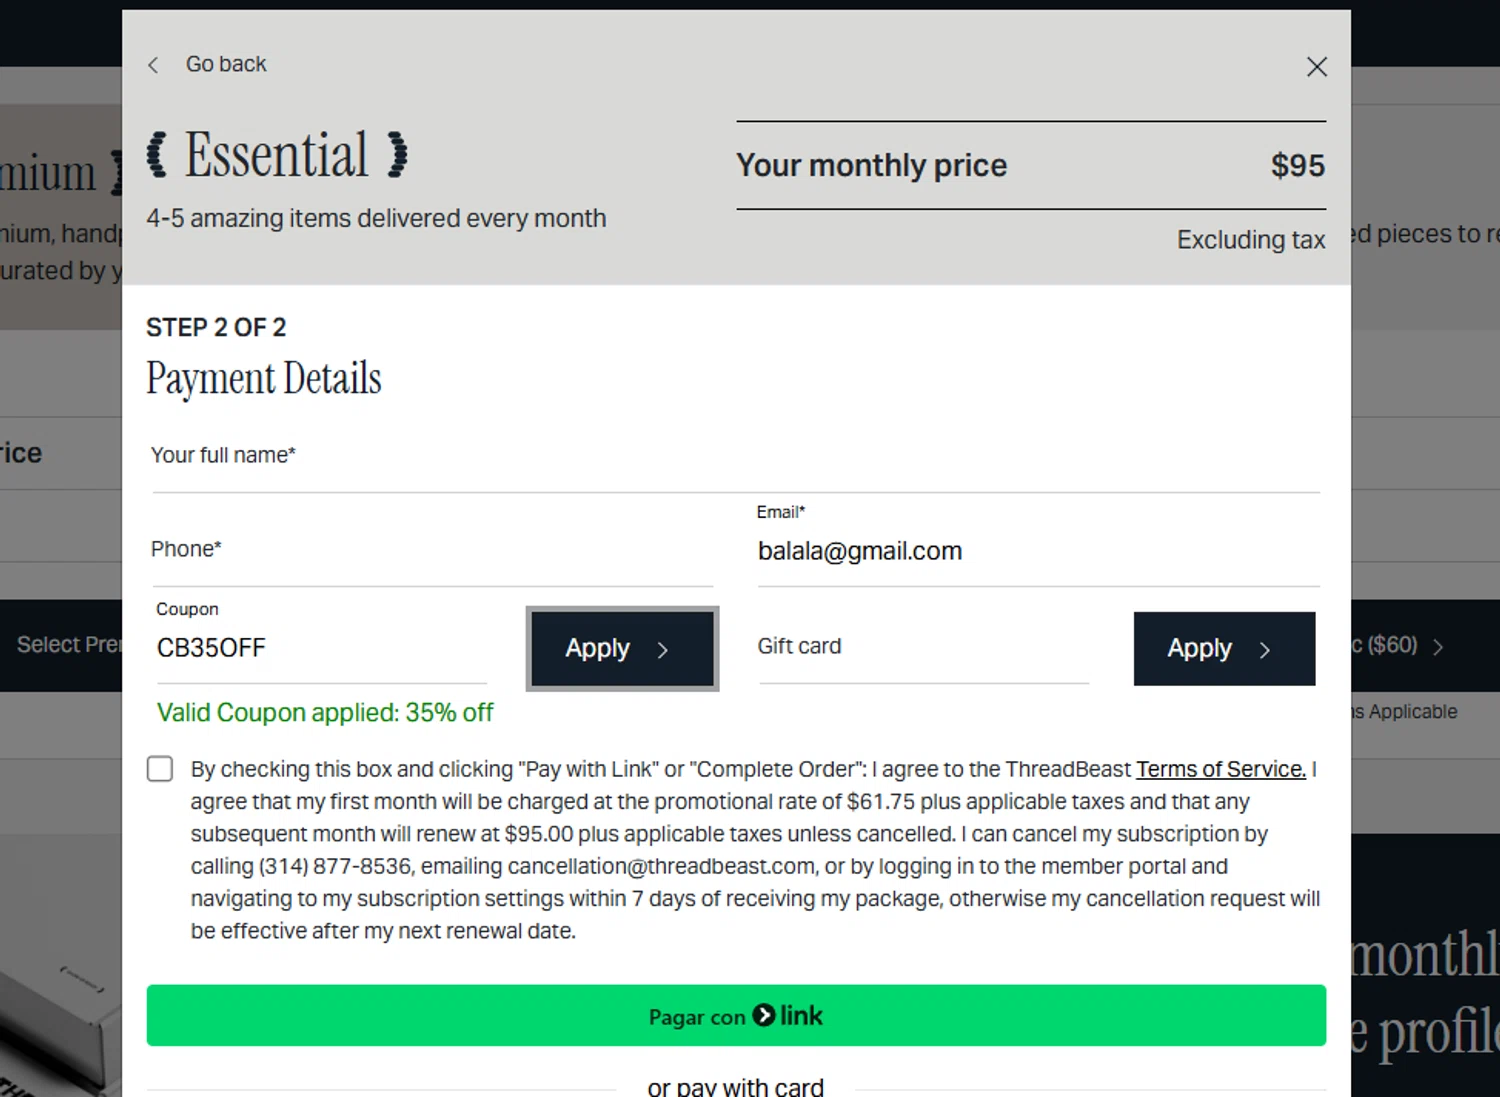Click the or pay with card divider text
1500x1097 pixels.
[x=735, y=1087]
